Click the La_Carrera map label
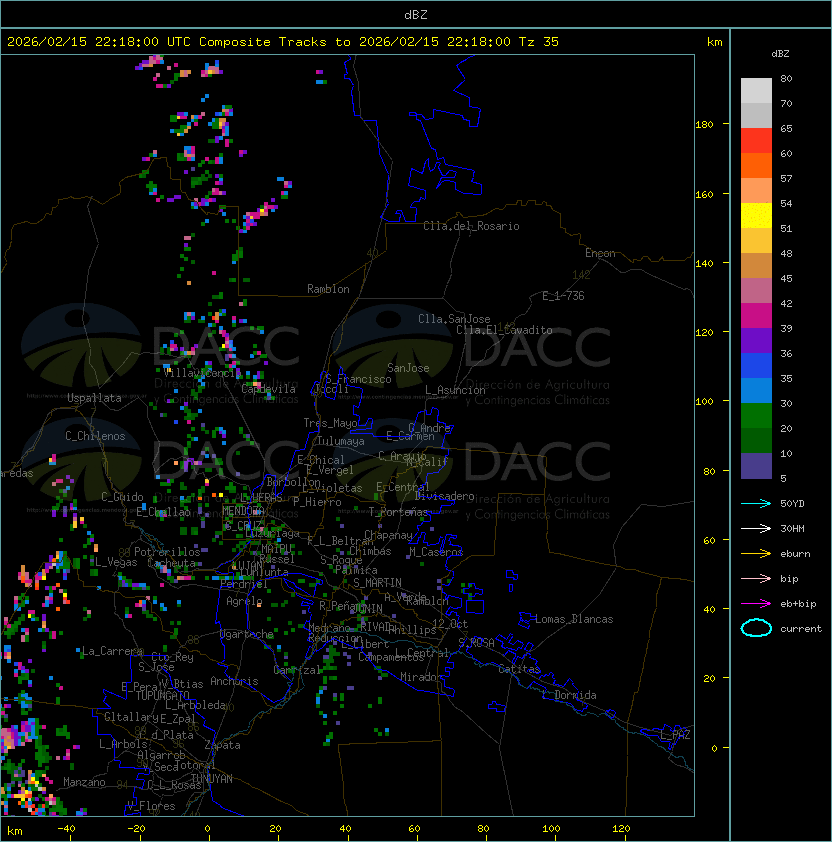The height and width of the screenshot is (842, 832). [x=110, y=651]
